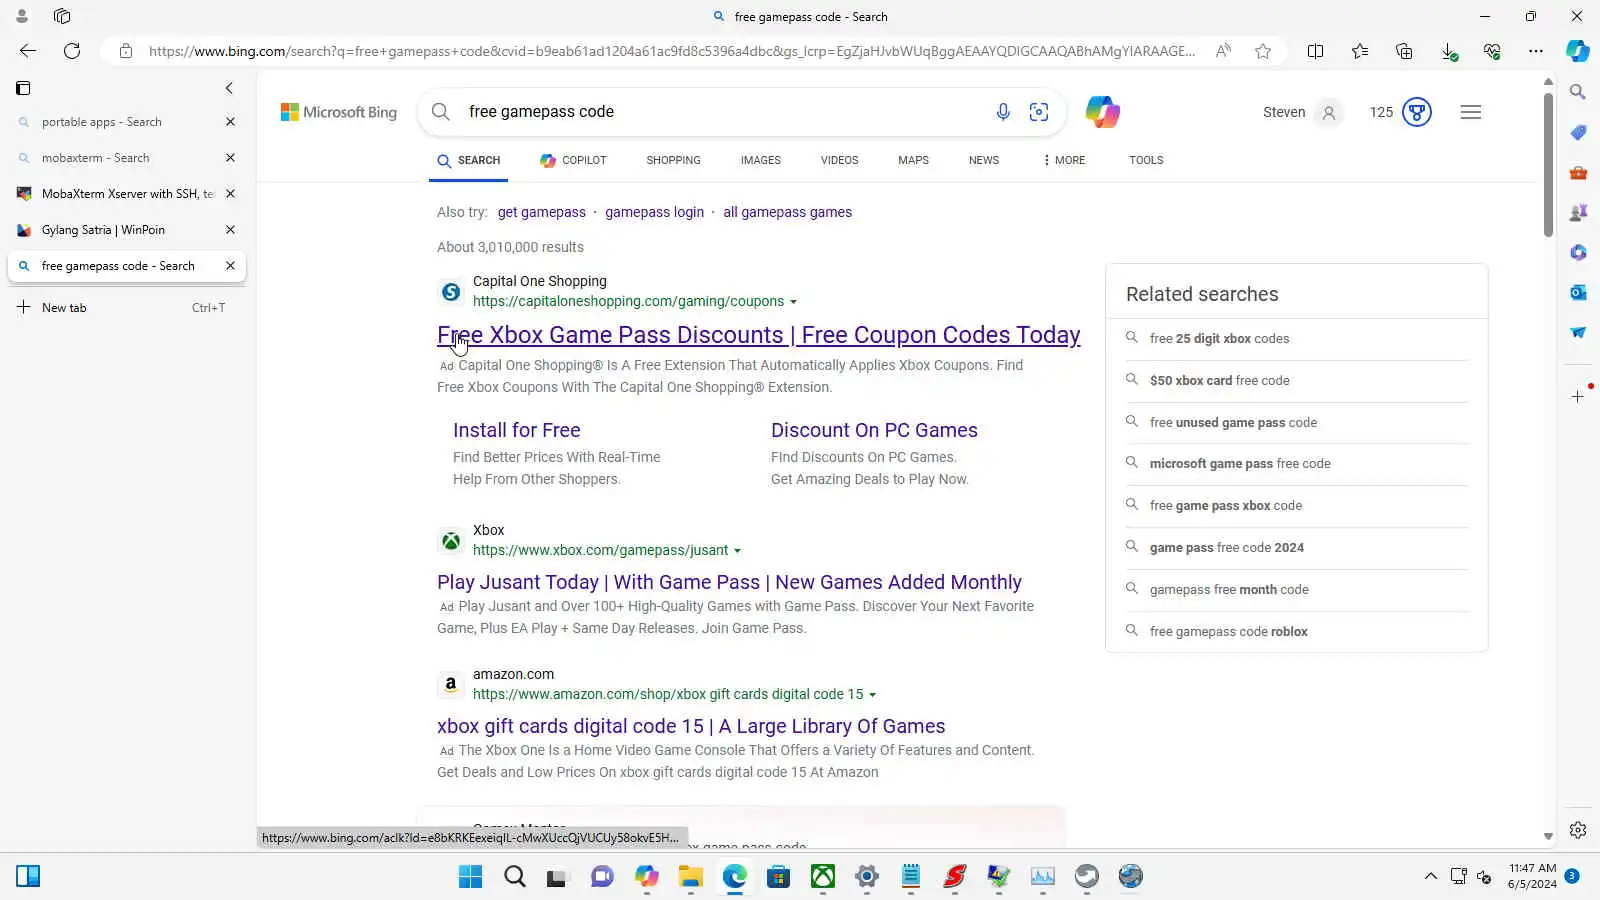1600x900 pixels.
Task: Open the Edge sidebar search icon
Action: (x=1578, y=92)
